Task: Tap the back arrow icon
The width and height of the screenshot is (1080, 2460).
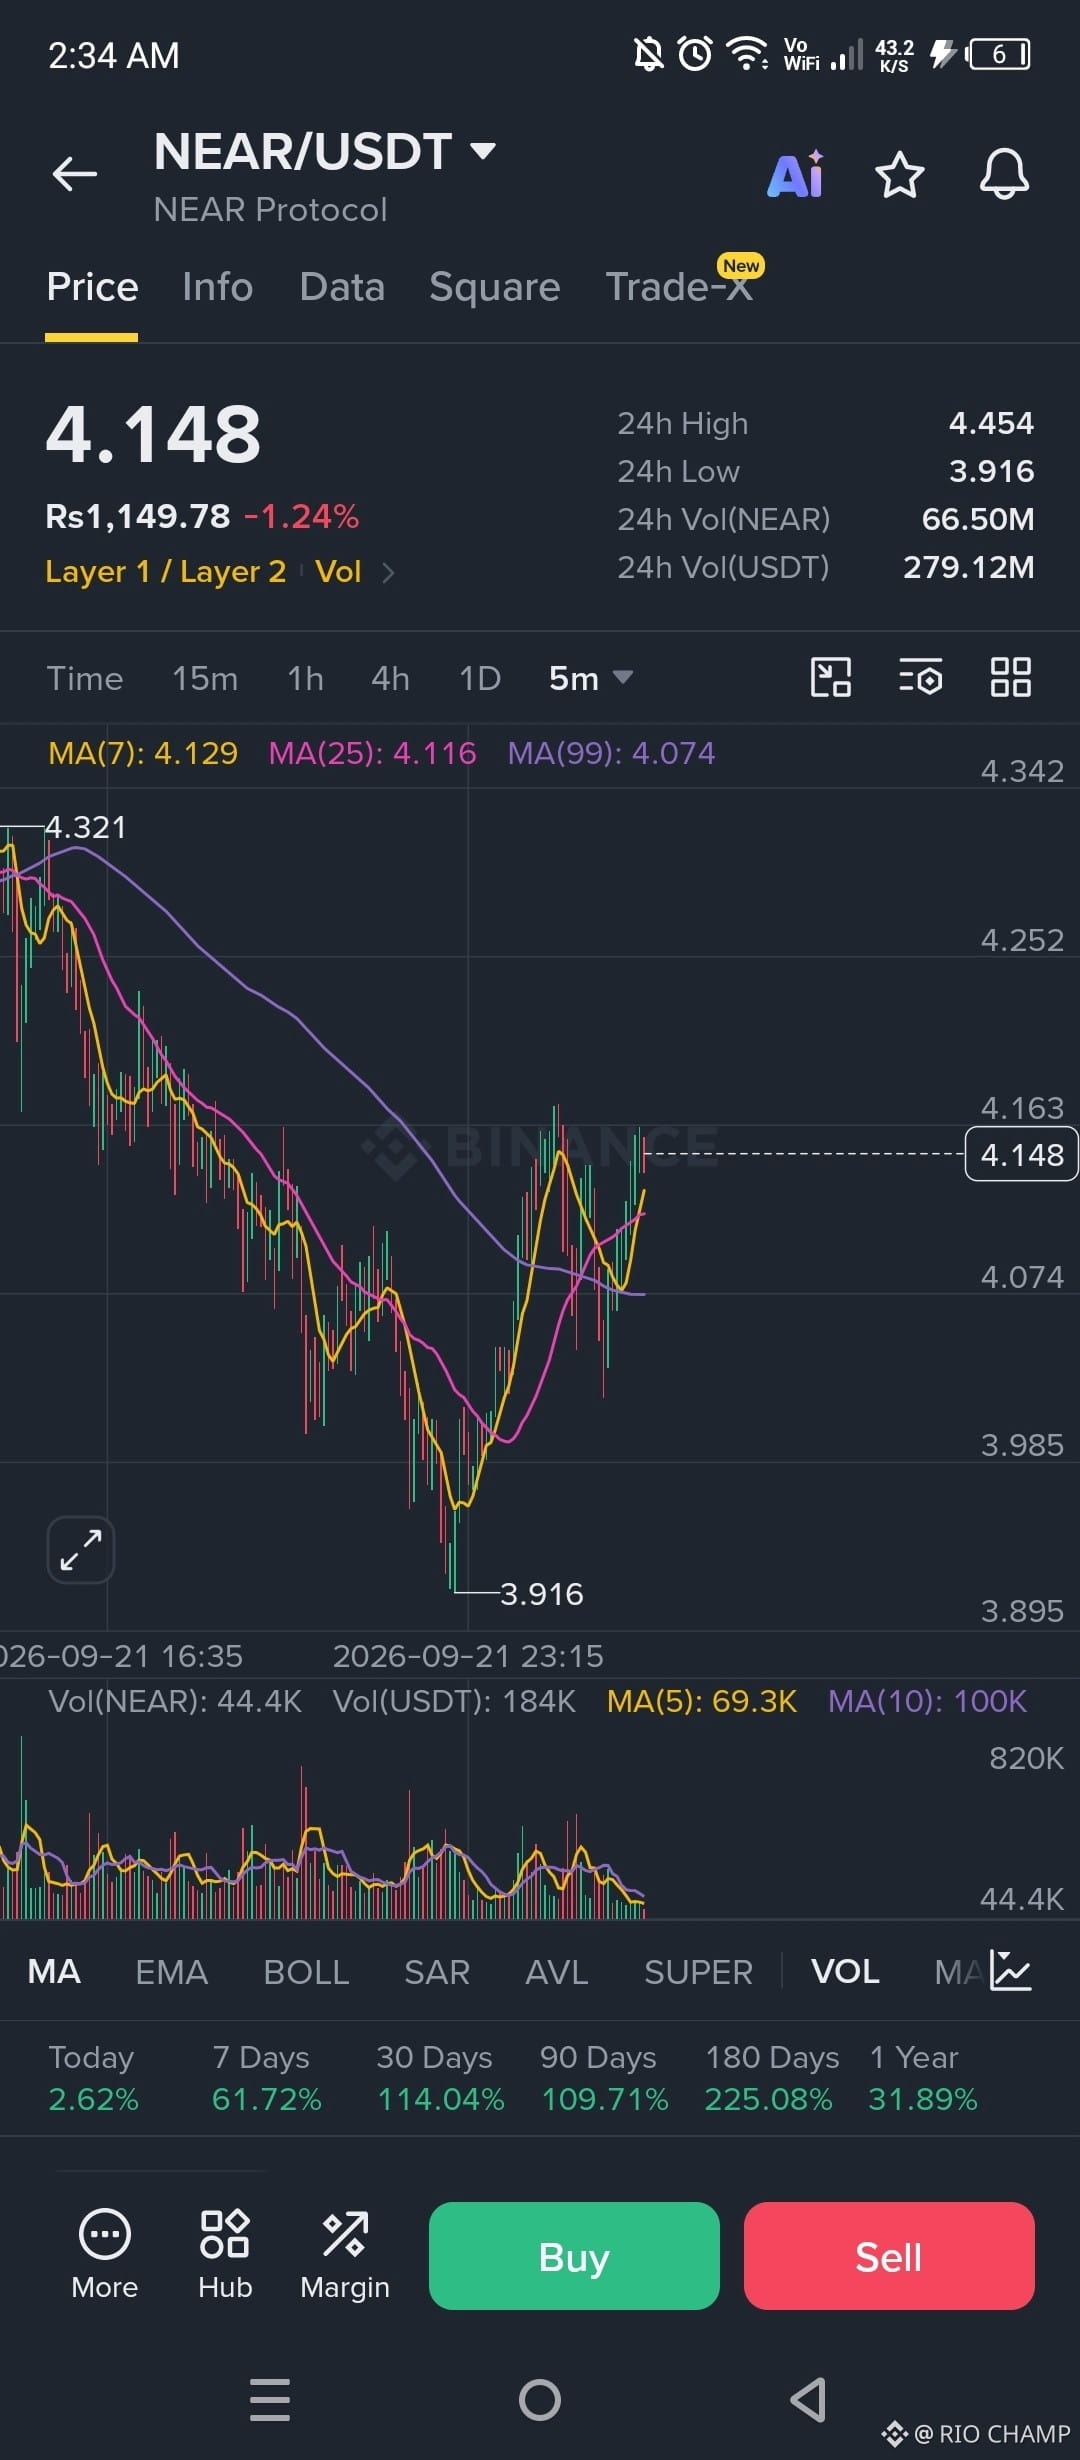Action: click(x=75, y=174)
